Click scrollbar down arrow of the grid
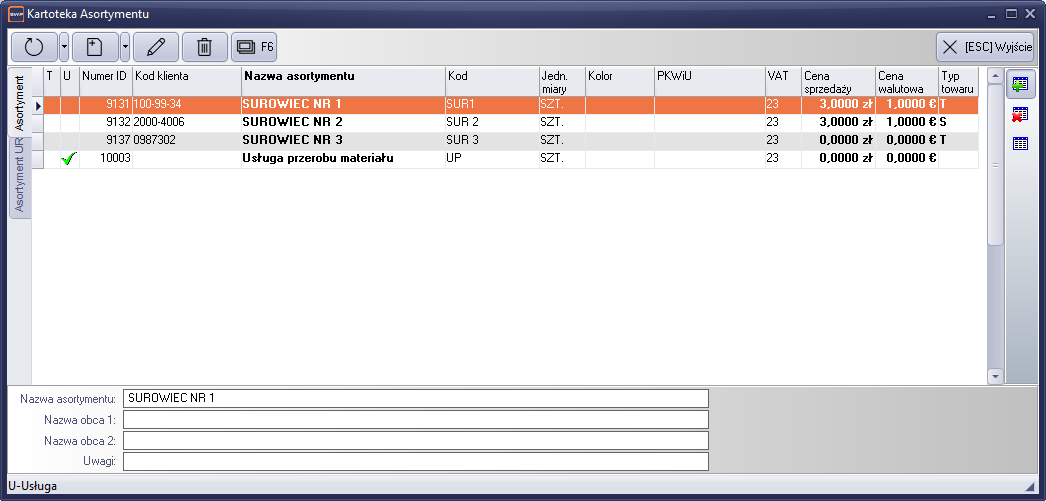Viewport: 1046px width, 501px height. coord(995,376)
